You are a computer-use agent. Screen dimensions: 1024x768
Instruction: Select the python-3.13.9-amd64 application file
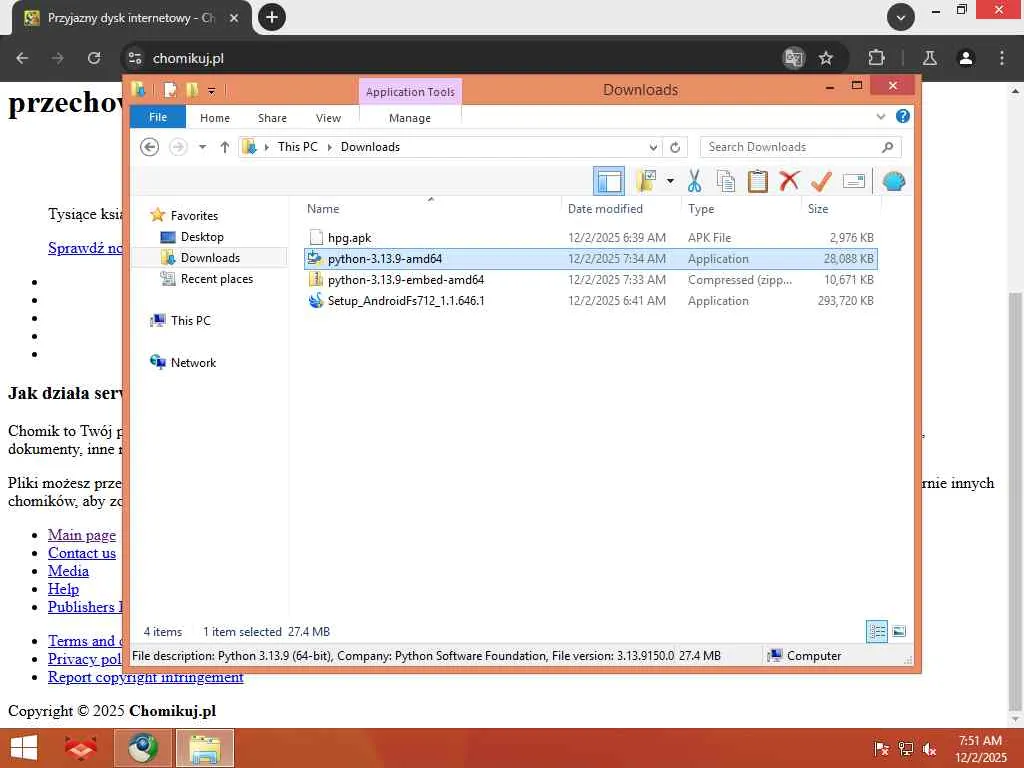[x=590, y=259]
